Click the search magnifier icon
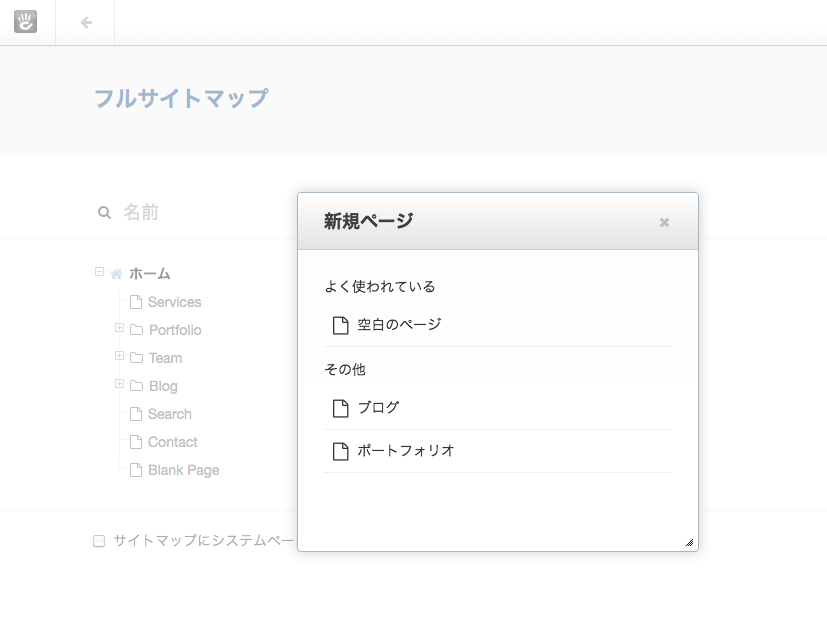This screenshot has width=827, height=627. point(104,213)
